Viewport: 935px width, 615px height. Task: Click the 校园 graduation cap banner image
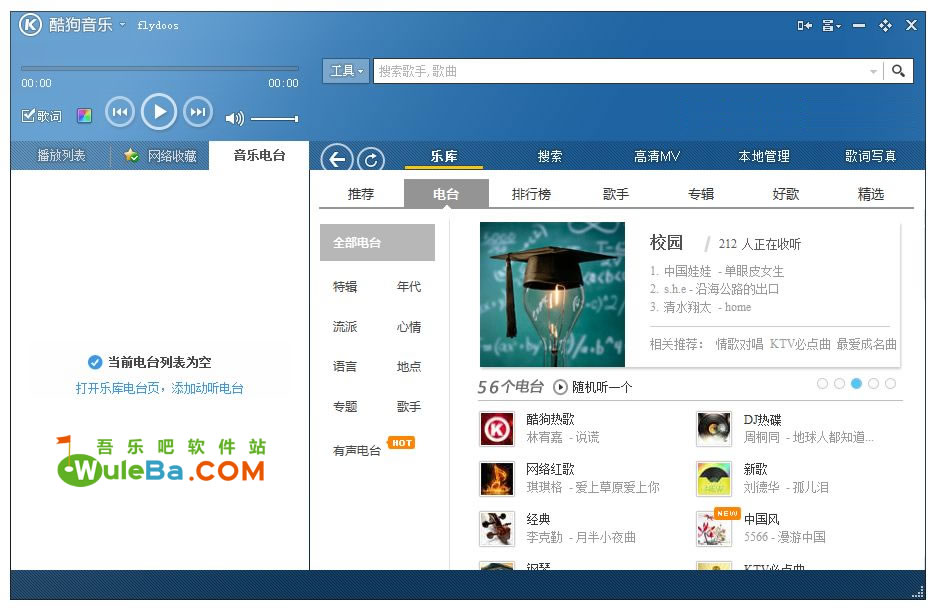coord(552,295)
